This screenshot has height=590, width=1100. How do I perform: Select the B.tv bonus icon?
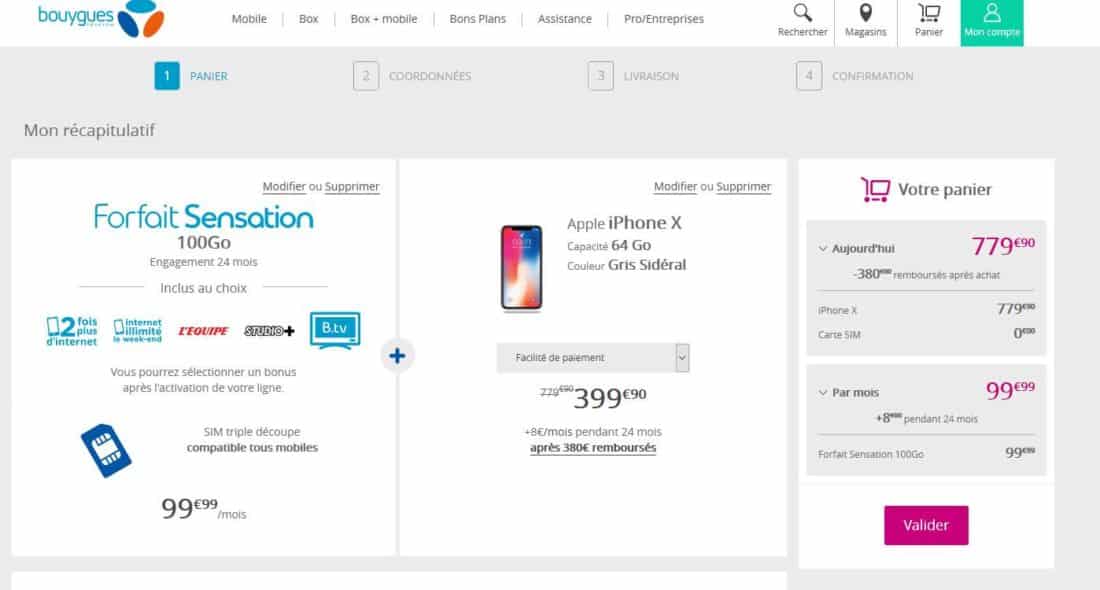pos(334,330)
